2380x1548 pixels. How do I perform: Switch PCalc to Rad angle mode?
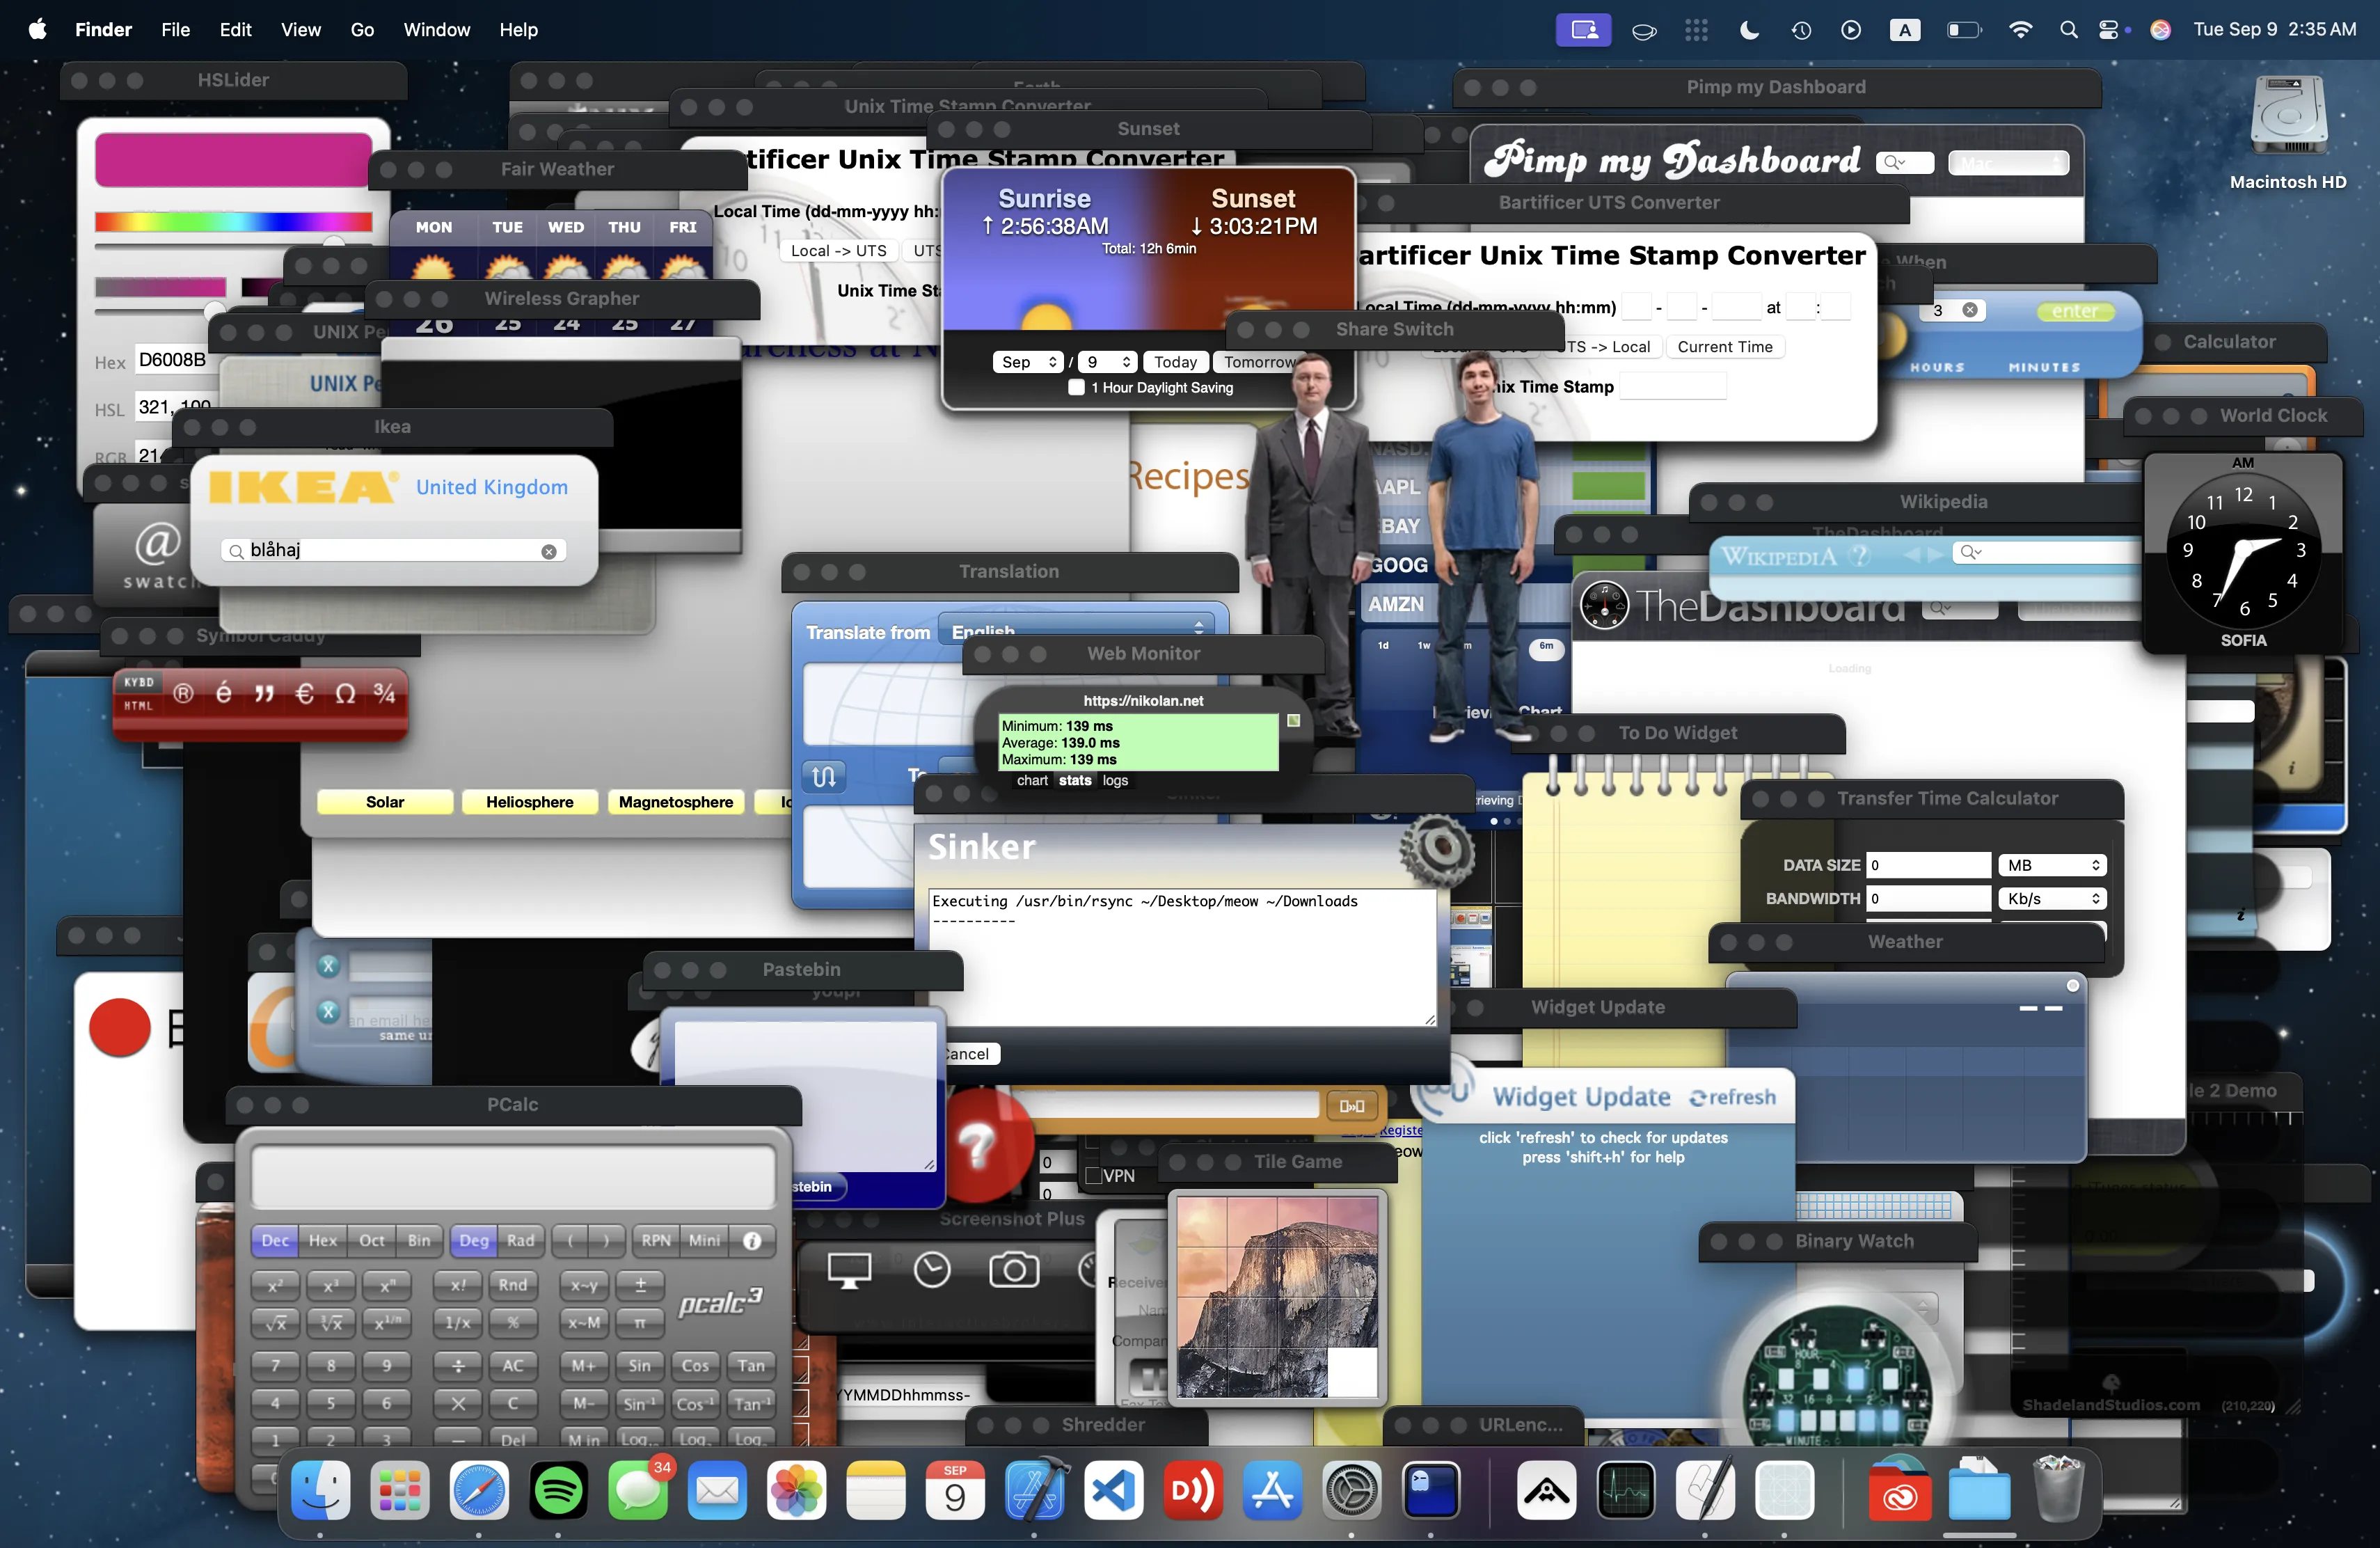[521, 1240]
